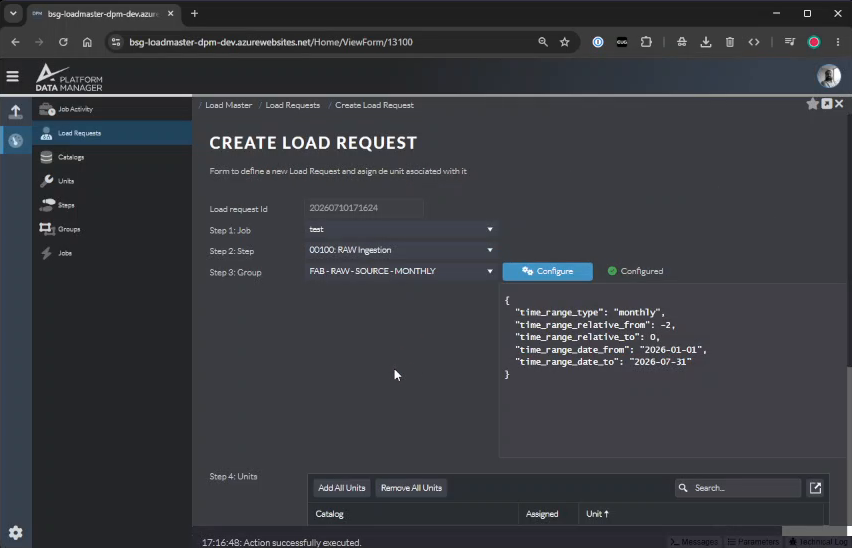This screenshot has width=852, height=548.
Task: Click the blue circle password extension icon
Action: 598,42
